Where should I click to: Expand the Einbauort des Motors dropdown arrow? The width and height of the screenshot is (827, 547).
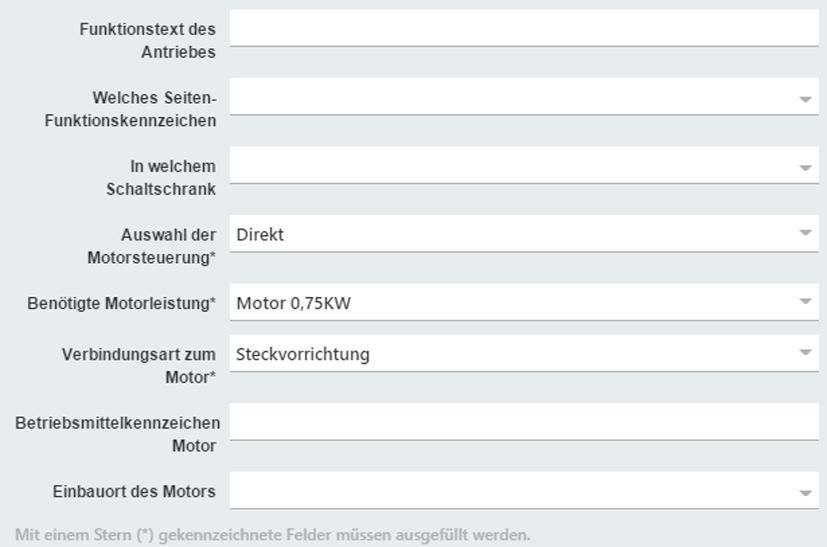(805, 492)
